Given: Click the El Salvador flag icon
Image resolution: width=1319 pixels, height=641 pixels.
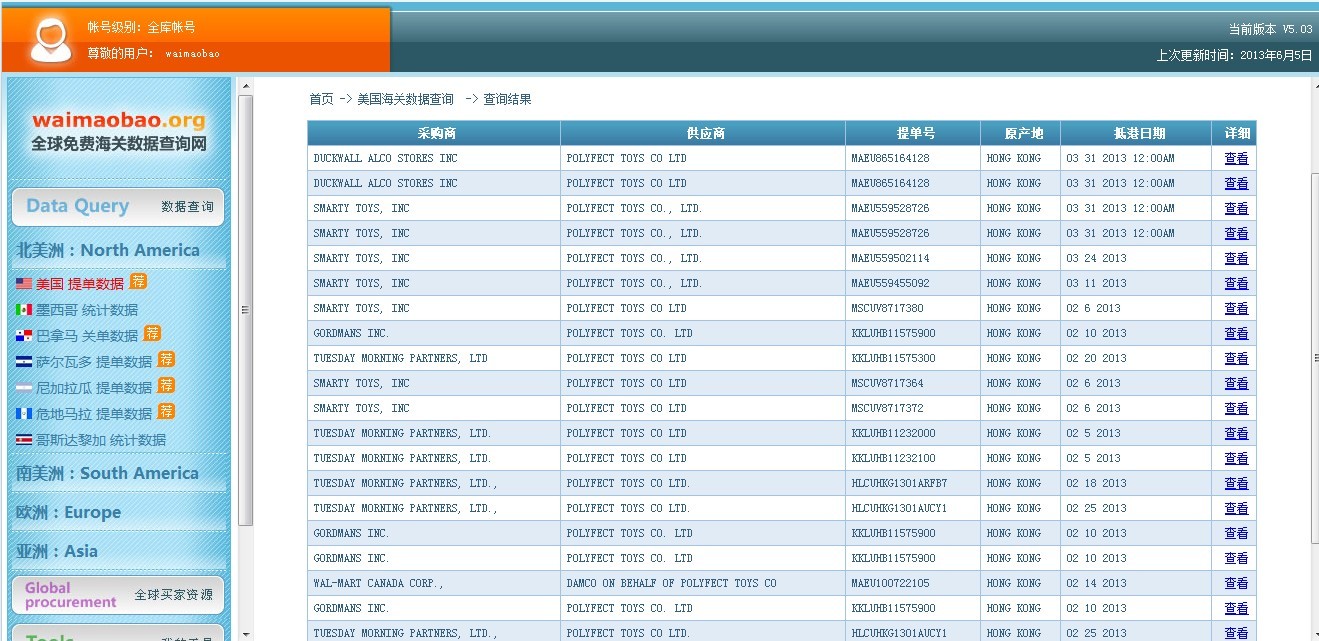Looking at the screenshot, I should pyautogui.click(x=24, y=362).
